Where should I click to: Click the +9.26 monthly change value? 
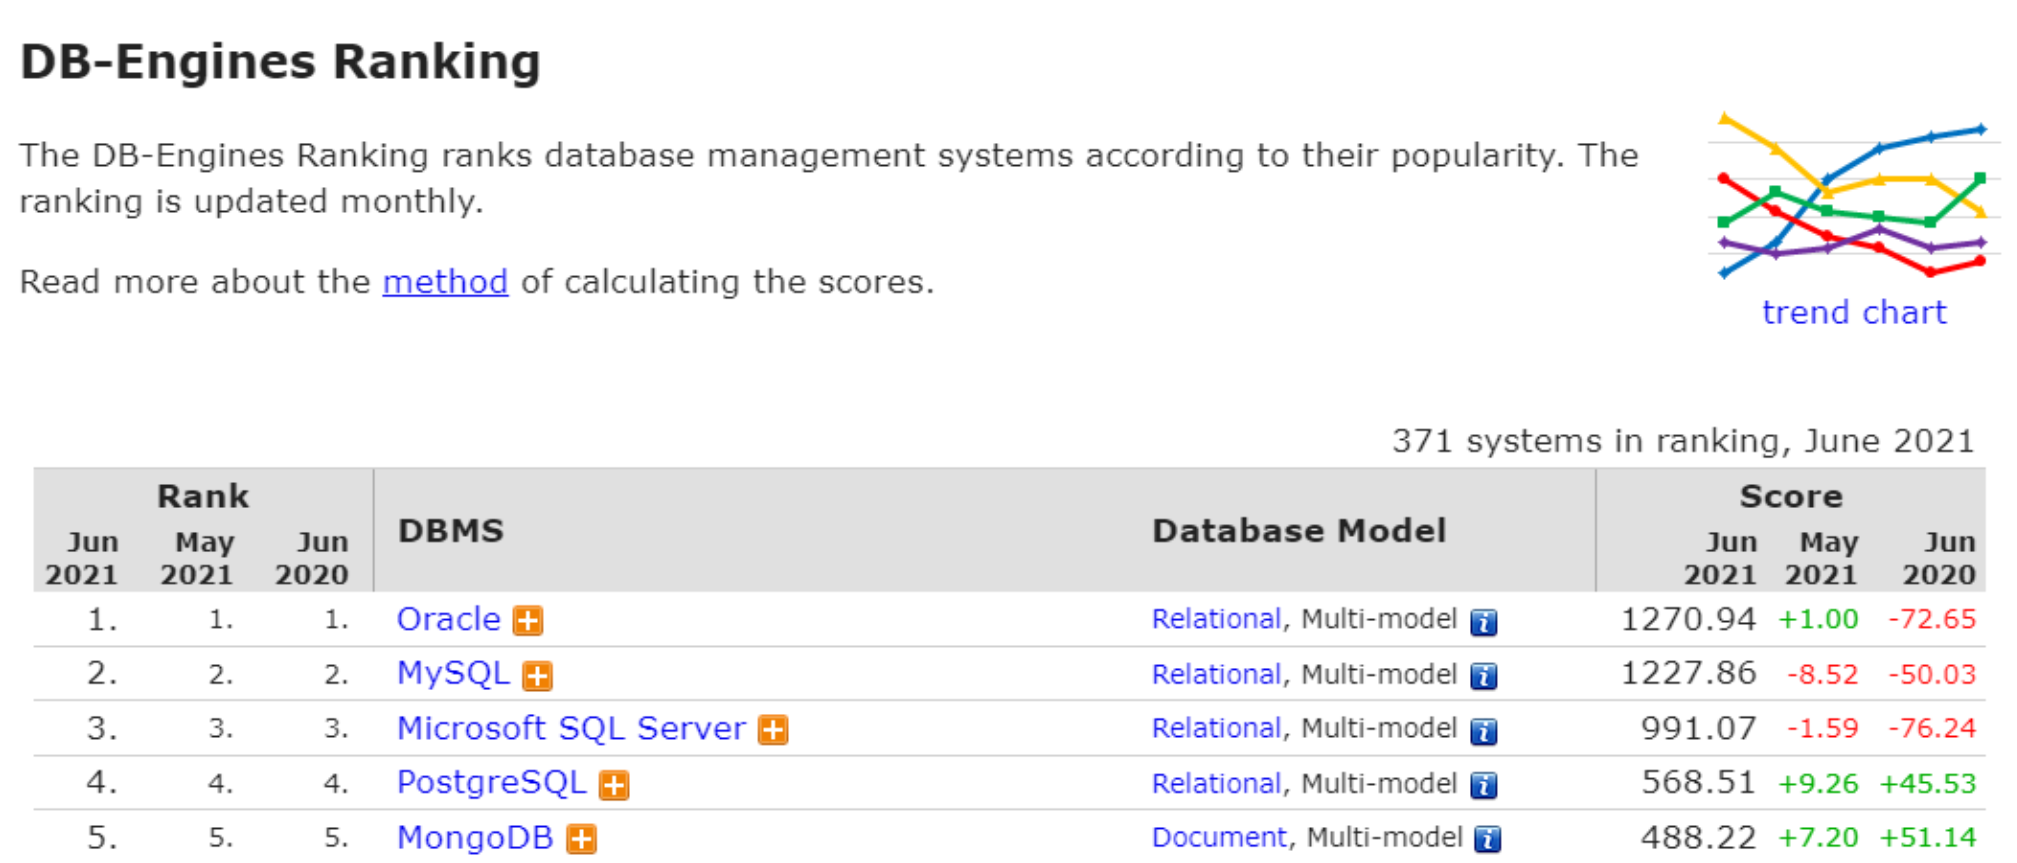pos(1818,783)
